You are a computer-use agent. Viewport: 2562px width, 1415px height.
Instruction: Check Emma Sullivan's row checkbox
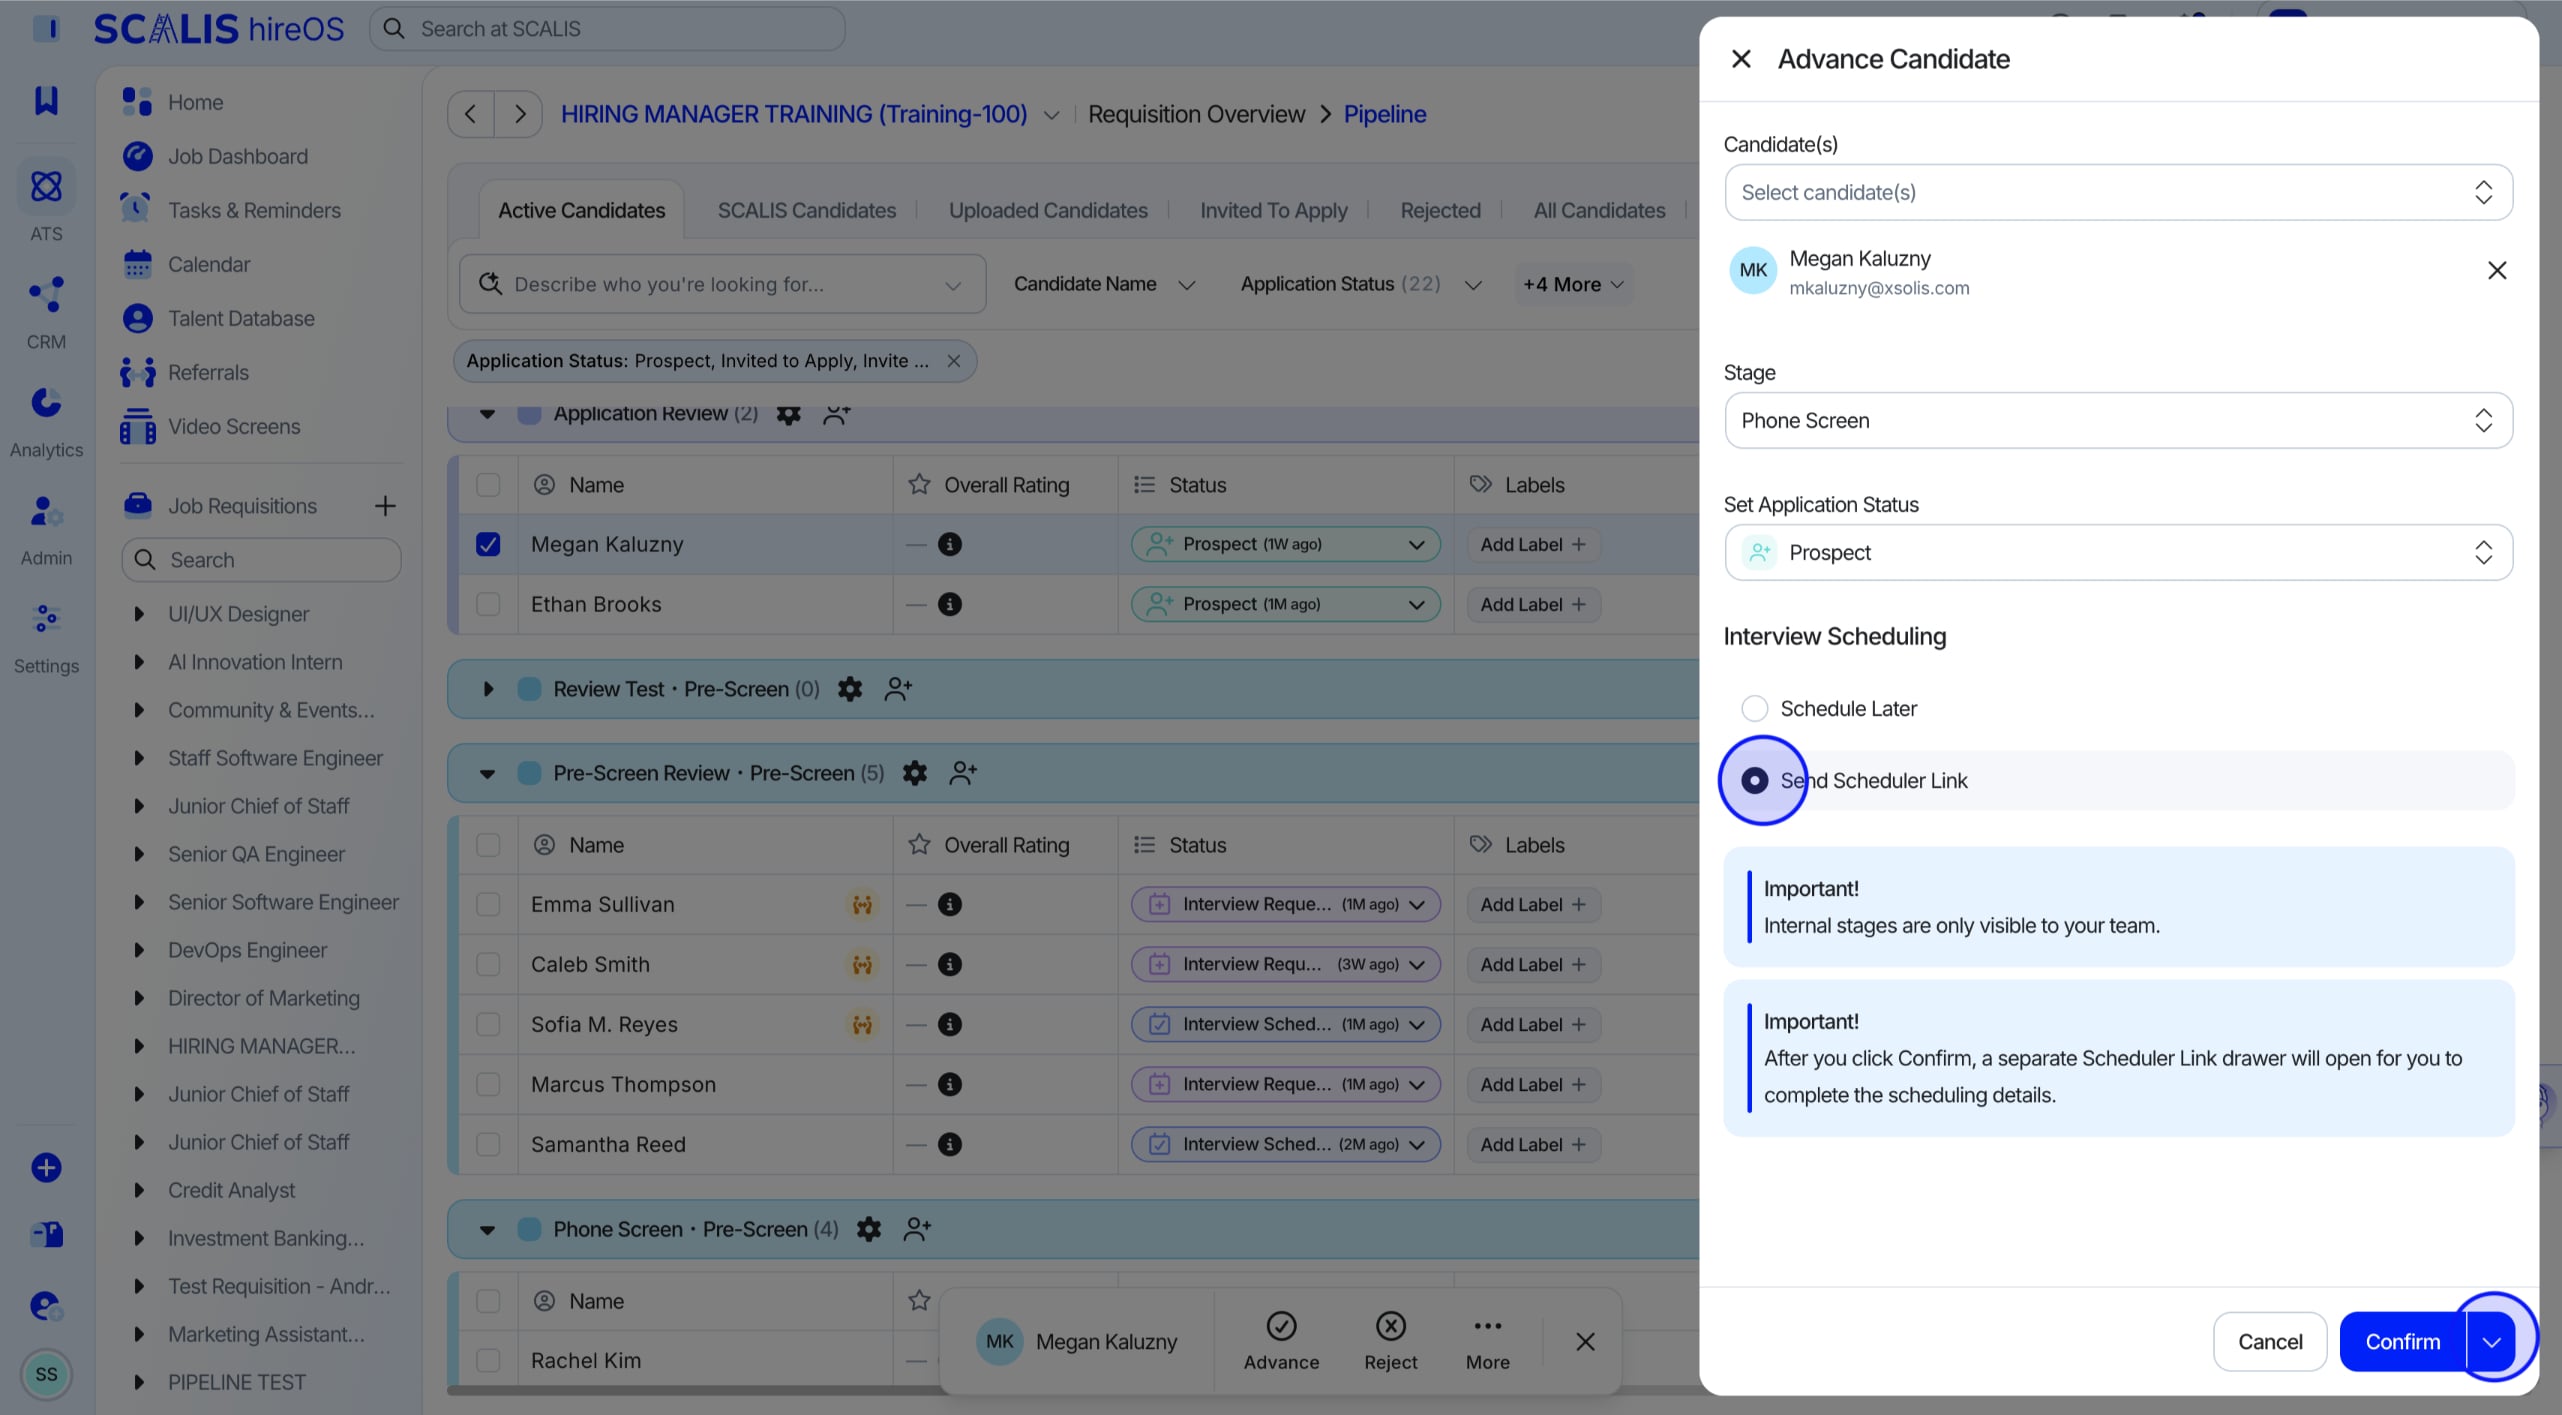click(x=488, y=904)
